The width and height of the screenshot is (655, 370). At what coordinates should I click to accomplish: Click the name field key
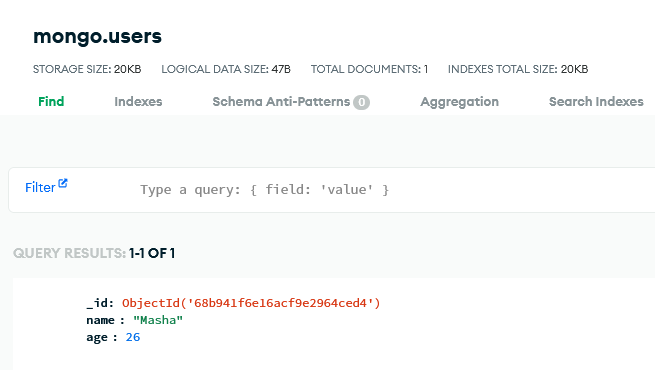coord(100,320)
